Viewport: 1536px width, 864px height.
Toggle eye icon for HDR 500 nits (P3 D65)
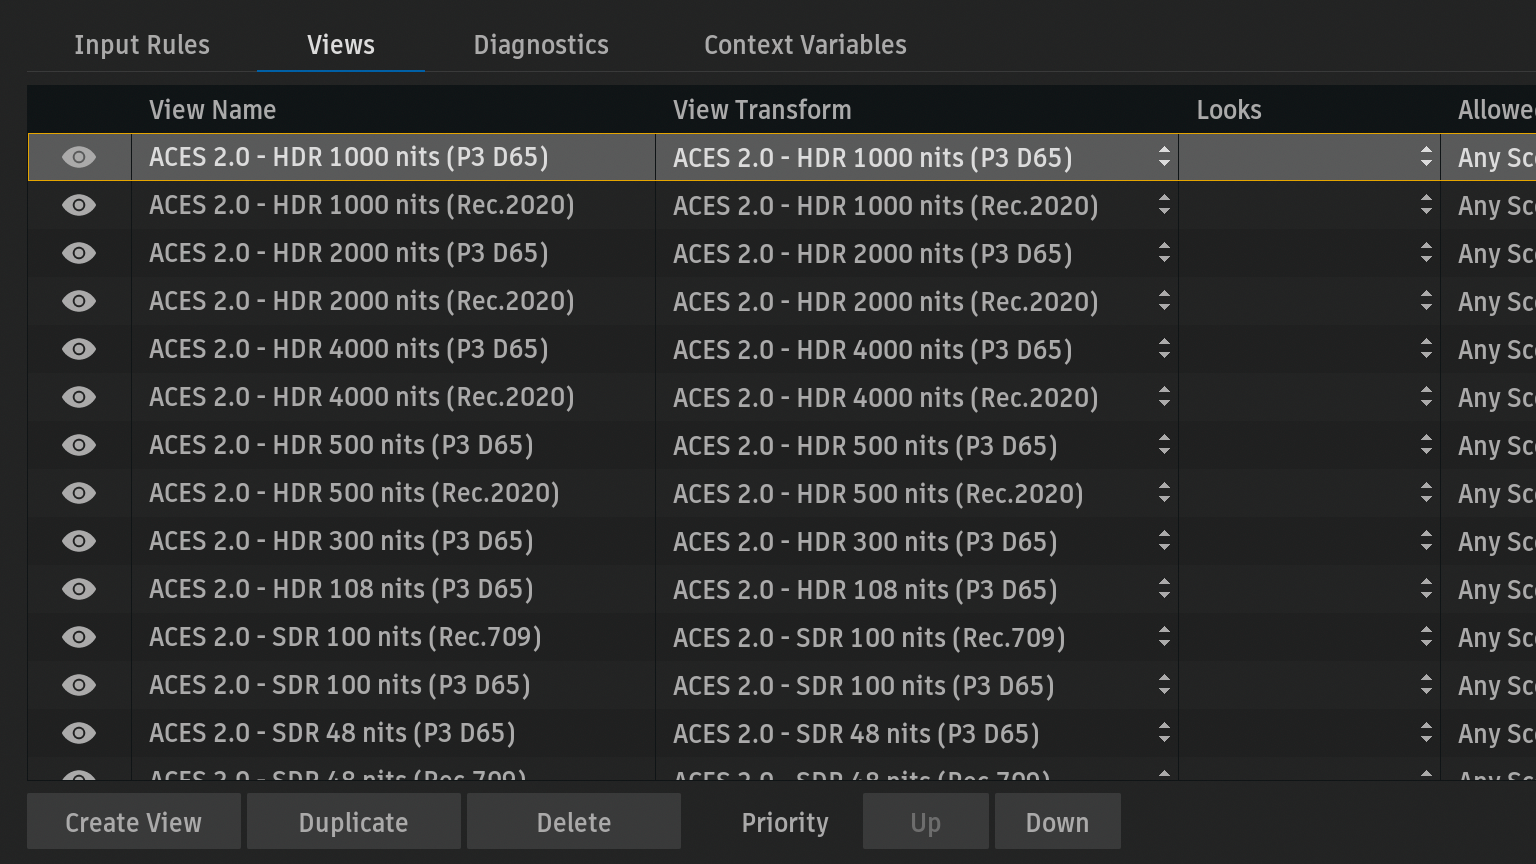(x=79, y=445)
